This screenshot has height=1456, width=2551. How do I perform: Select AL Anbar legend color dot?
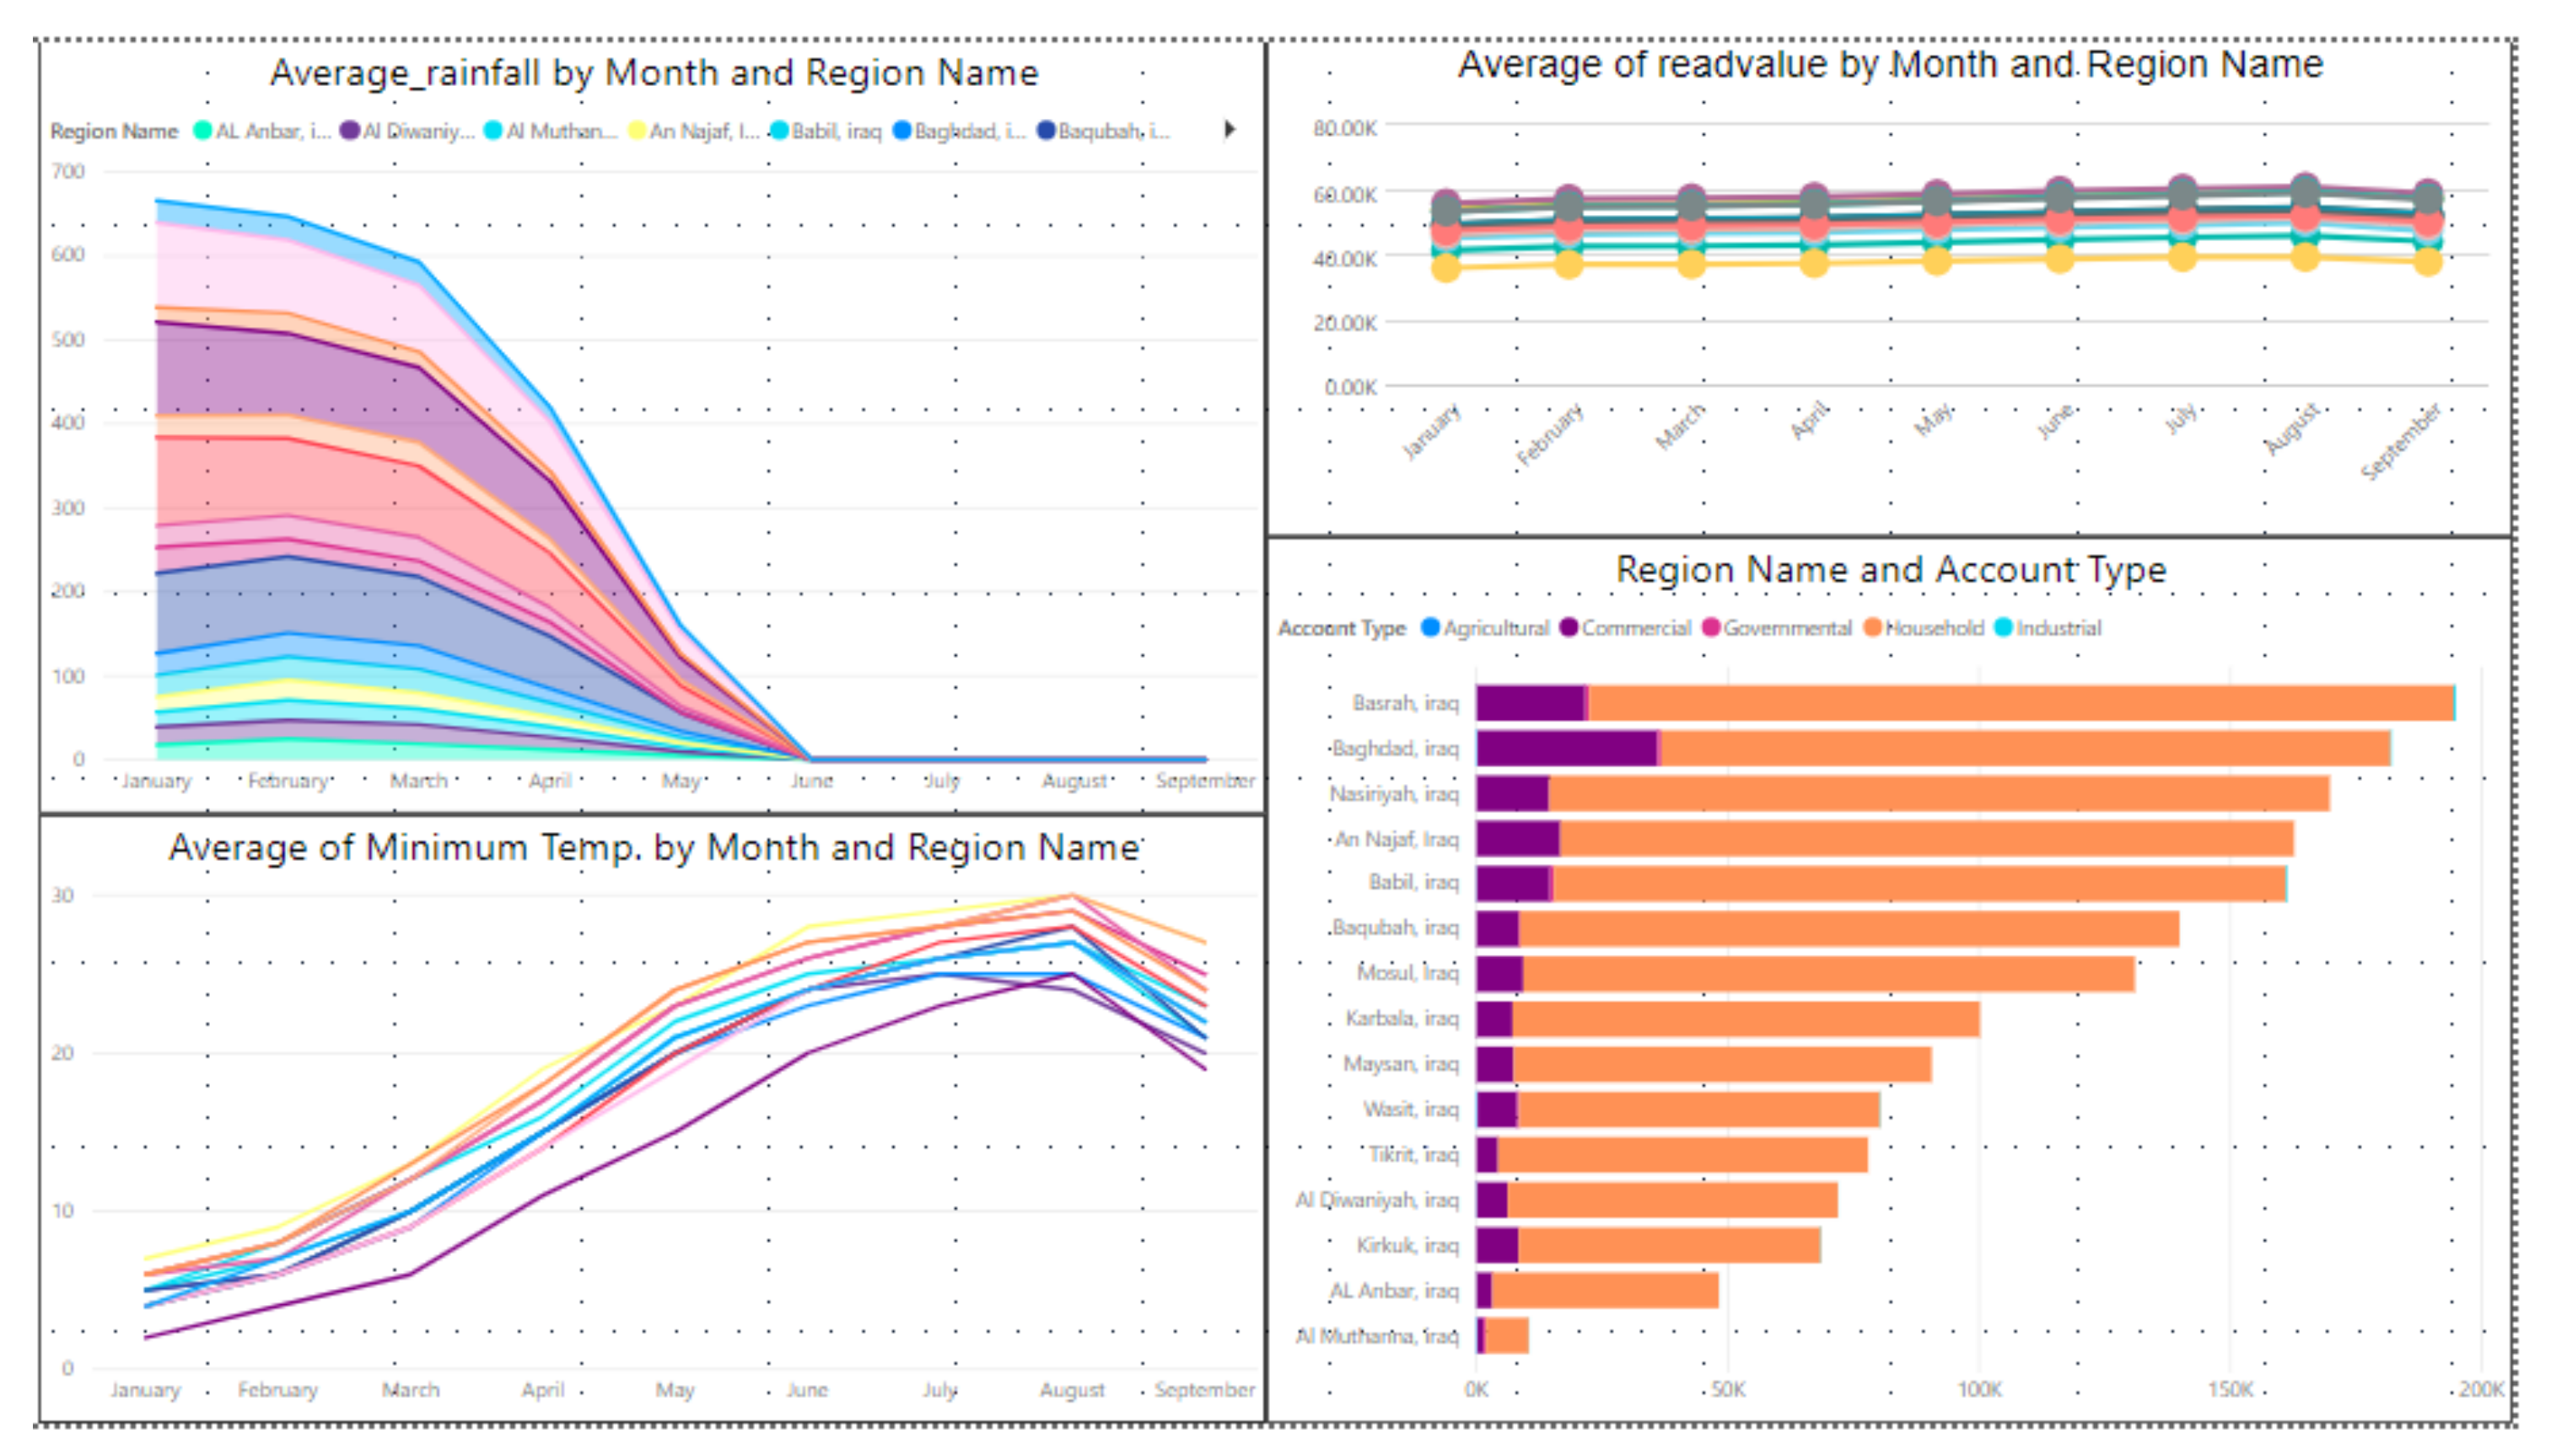[x=203, y=131]
